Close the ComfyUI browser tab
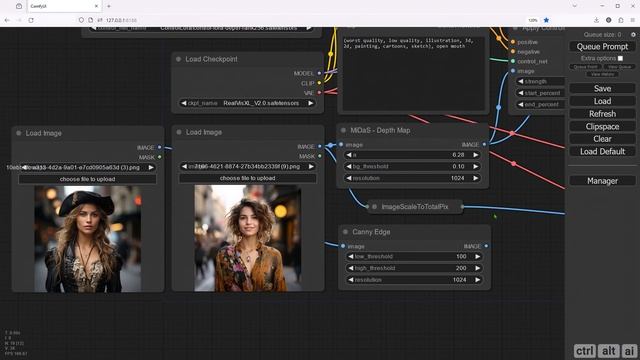 [x=96, y=6]
